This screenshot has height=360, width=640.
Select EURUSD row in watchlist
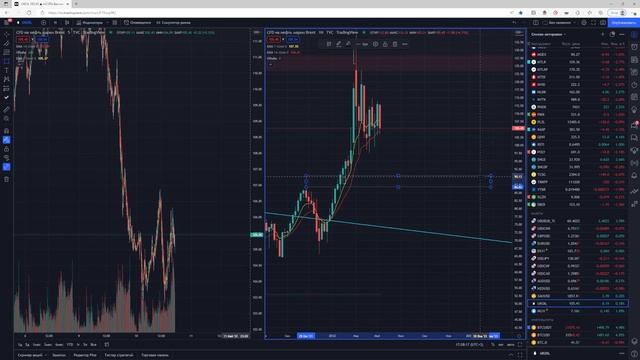pos(578,243)
